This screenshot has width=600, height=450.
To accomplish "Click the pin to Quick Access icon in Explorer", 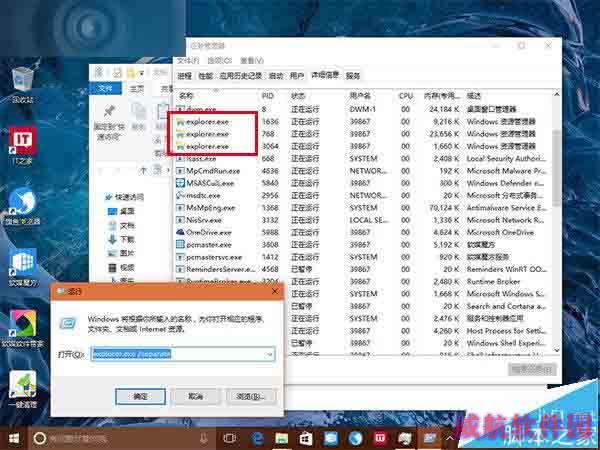I will (x=109, y=111).
